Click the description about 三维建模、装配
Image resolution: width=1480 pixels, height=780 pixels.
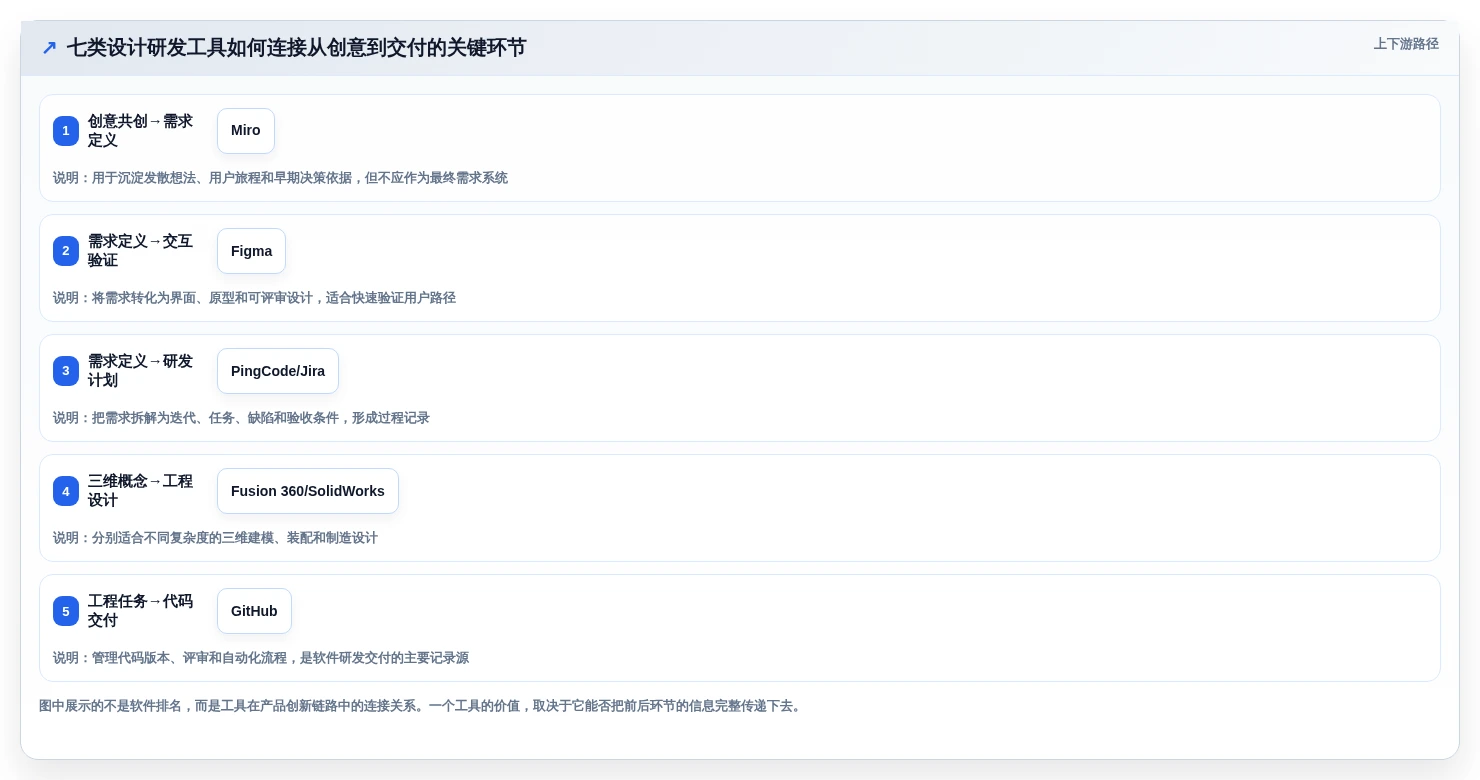(x=215, y=538)
